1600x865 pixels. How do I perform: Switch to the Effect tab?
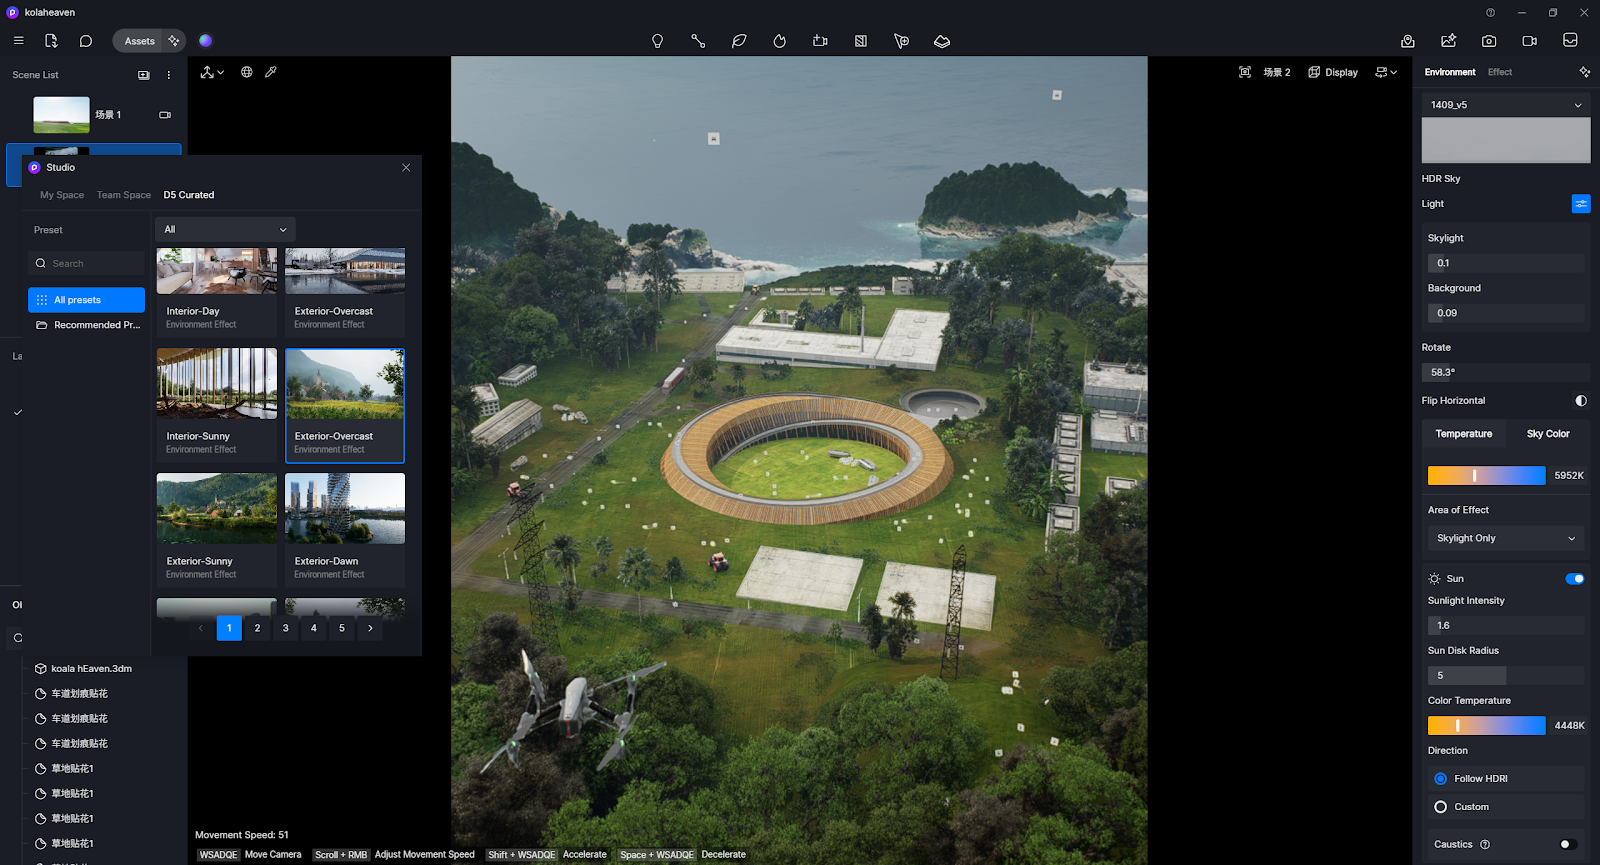1499,72
